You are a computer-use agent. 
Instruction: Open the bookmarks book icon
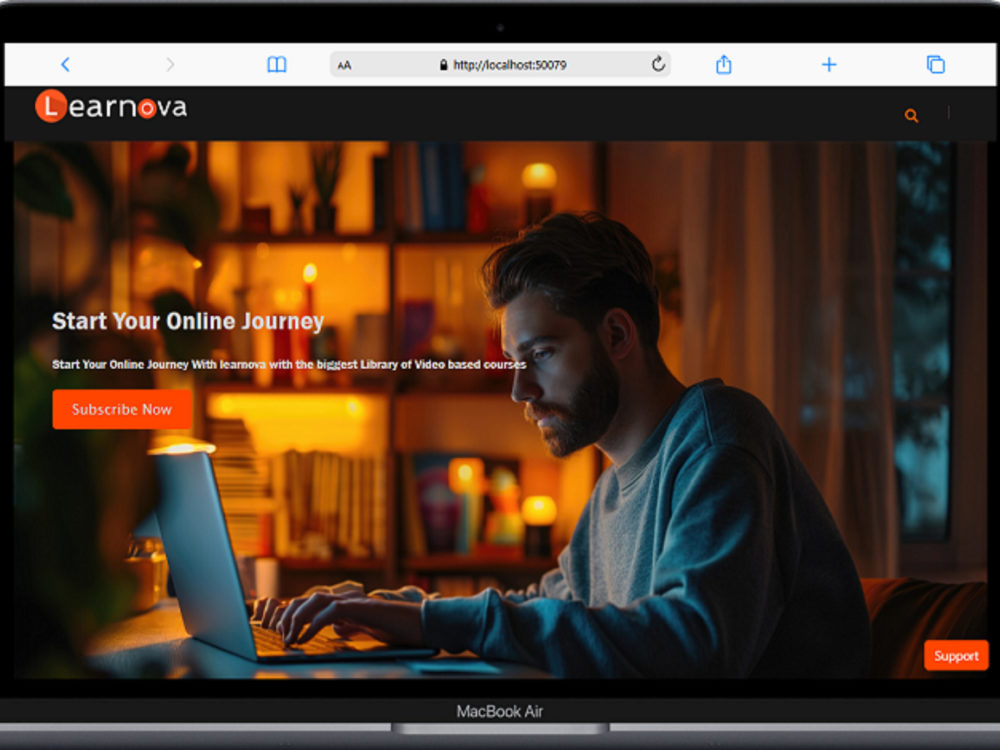276,64
